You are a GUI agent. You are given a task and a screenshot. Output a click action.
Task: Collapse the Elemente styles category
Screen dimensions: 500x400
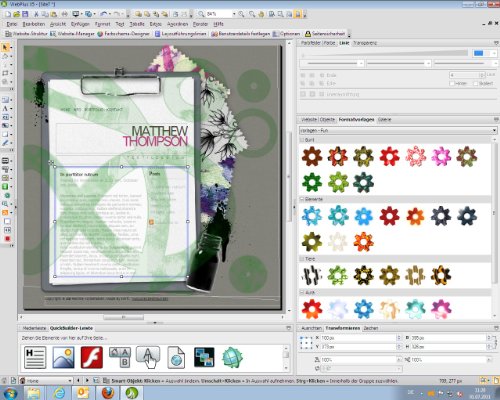tap(302, 199)
